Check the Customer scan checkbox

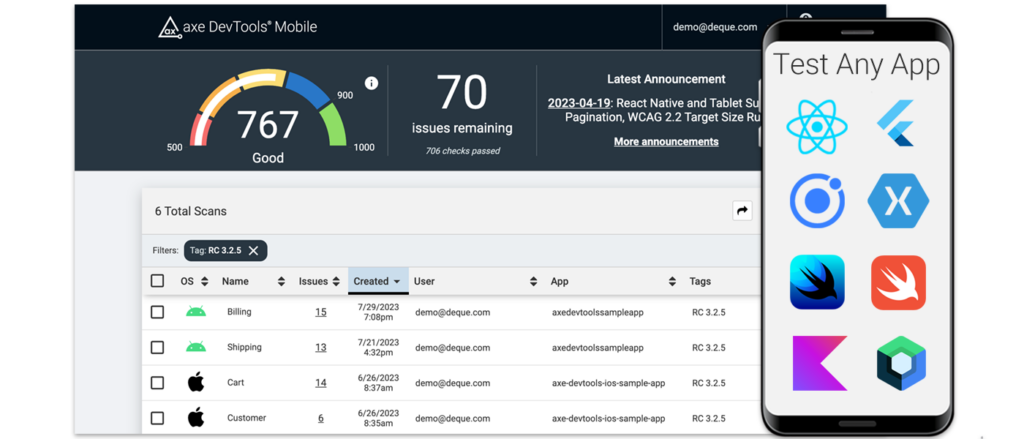click(x=157, y=418)
